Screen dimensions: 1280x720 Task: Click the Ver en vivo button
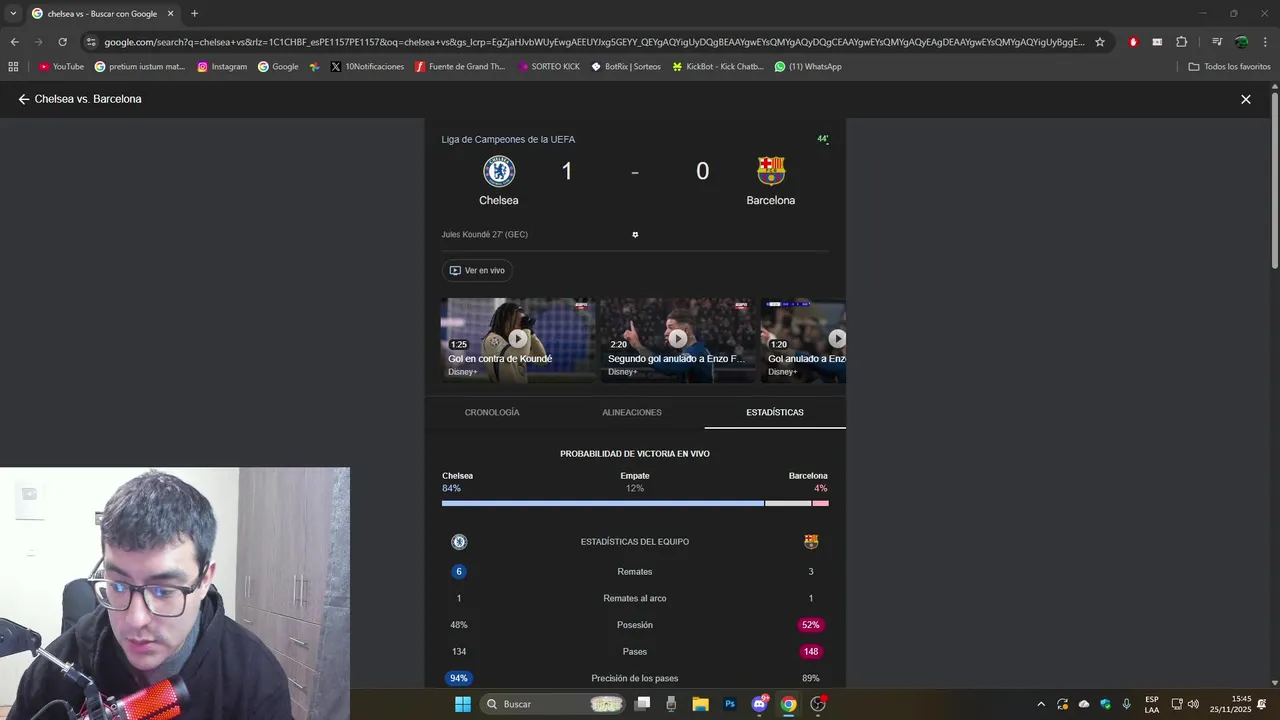tap(477, 271)
